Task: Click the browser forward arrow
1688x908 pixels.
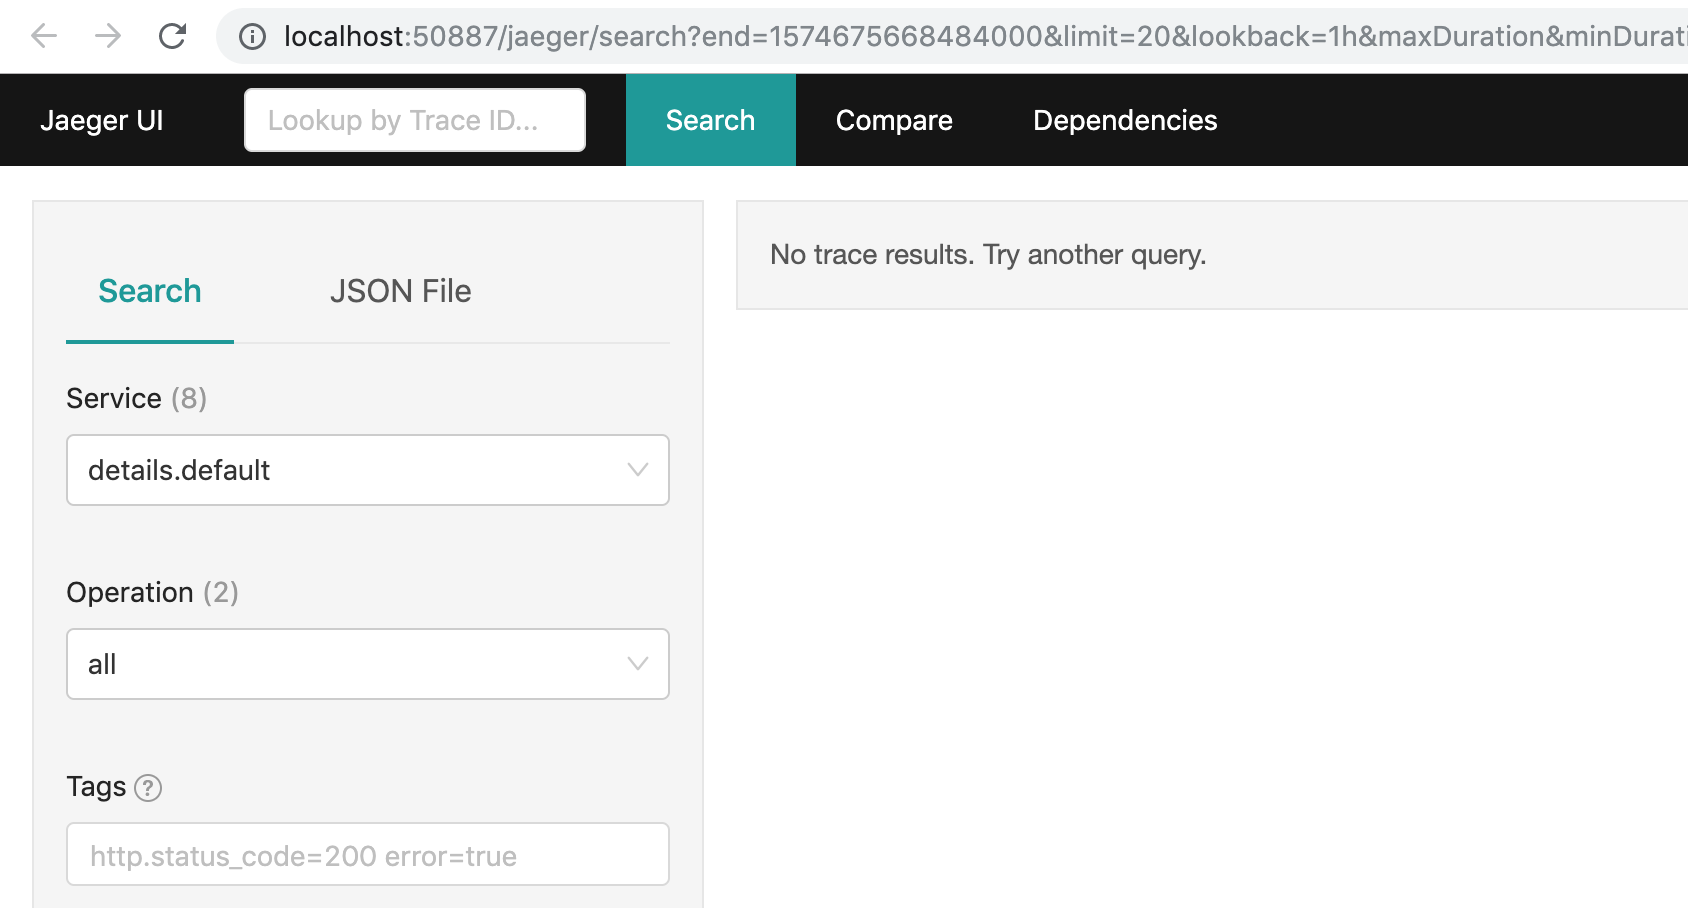Action: click(108, 37)
